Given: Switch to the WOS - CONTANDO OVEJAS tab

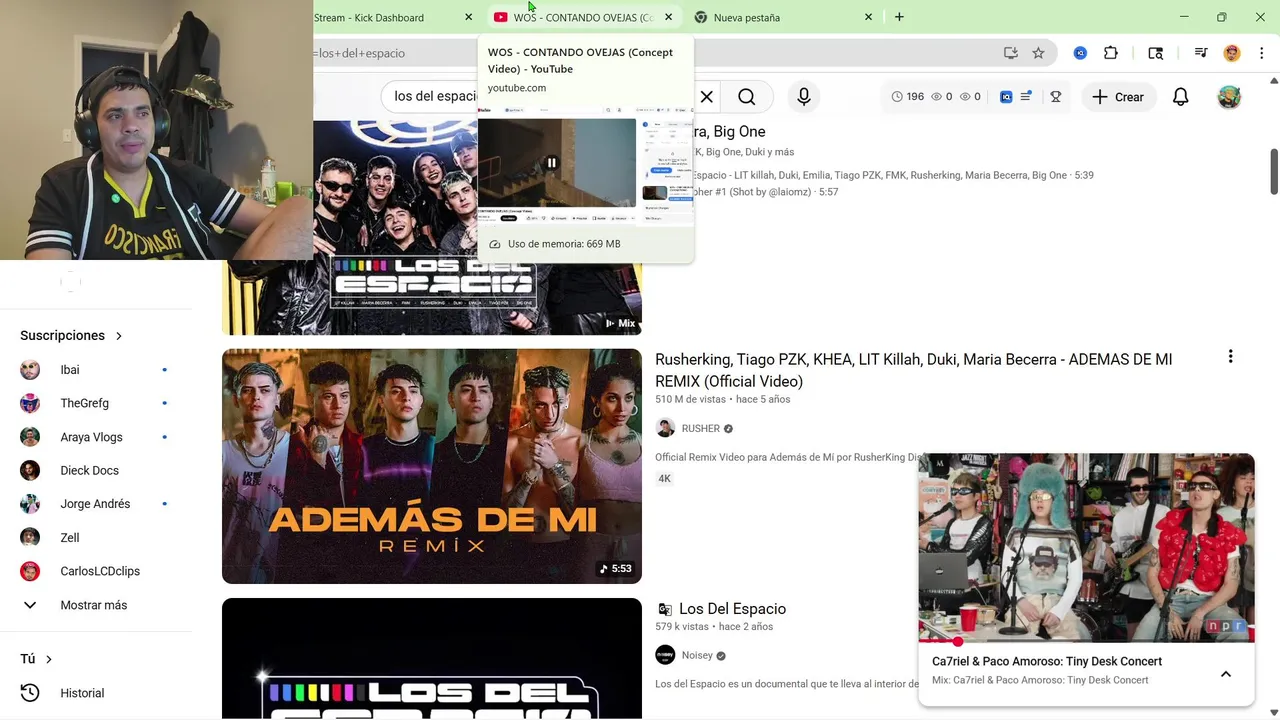Looking at the screenshot, I should [x=584, y=17].
